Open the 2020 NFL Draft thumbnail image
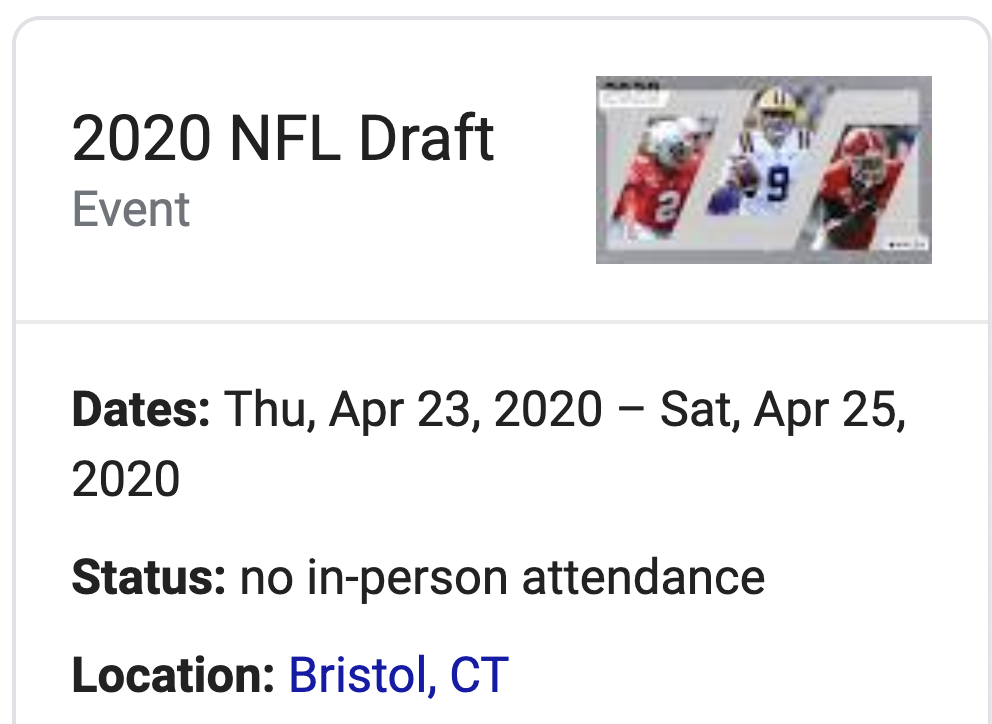Viewport: 992px width, 724px height. (764, 170)
